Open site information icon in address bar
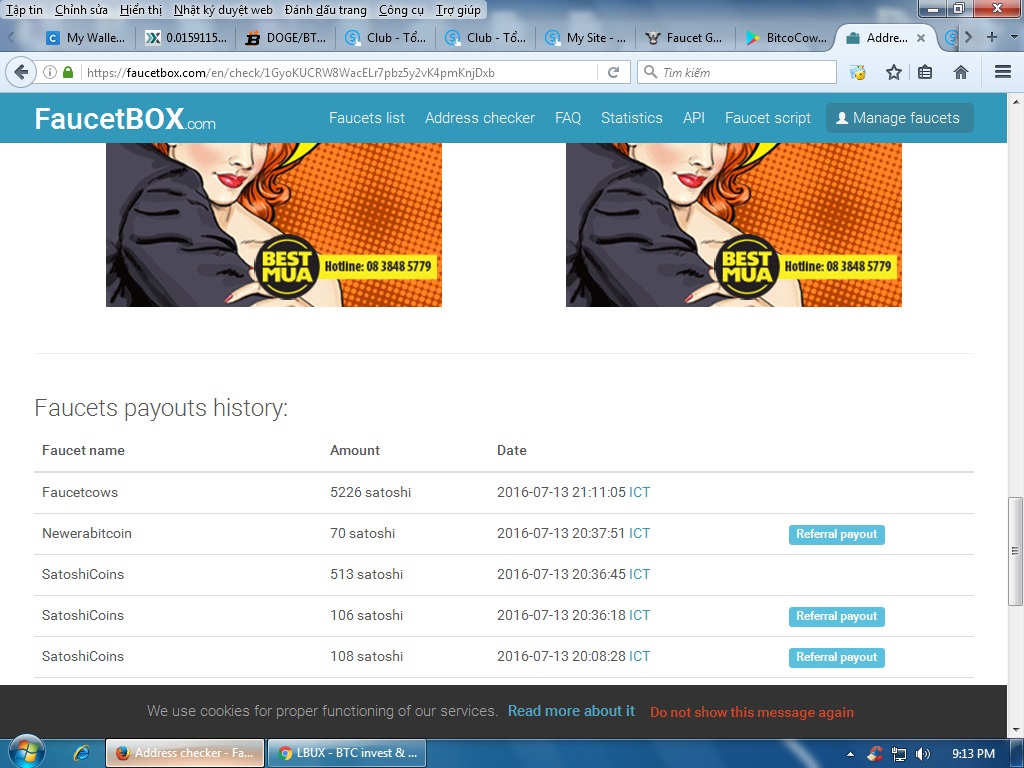Viewport: 1024px width, 768px height. [50, 72]
